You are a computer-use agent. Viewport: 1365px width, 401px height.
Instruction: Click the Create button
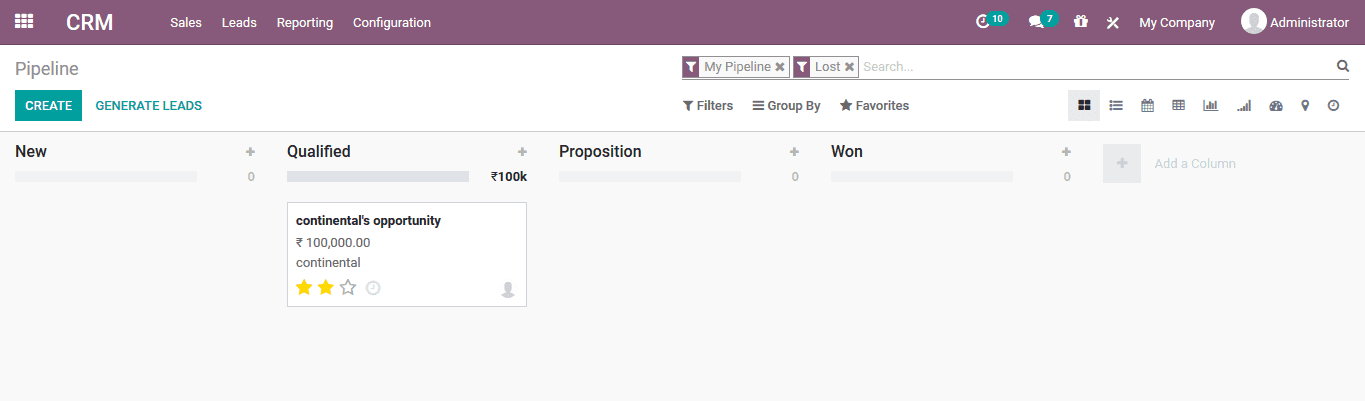(48, 105)
